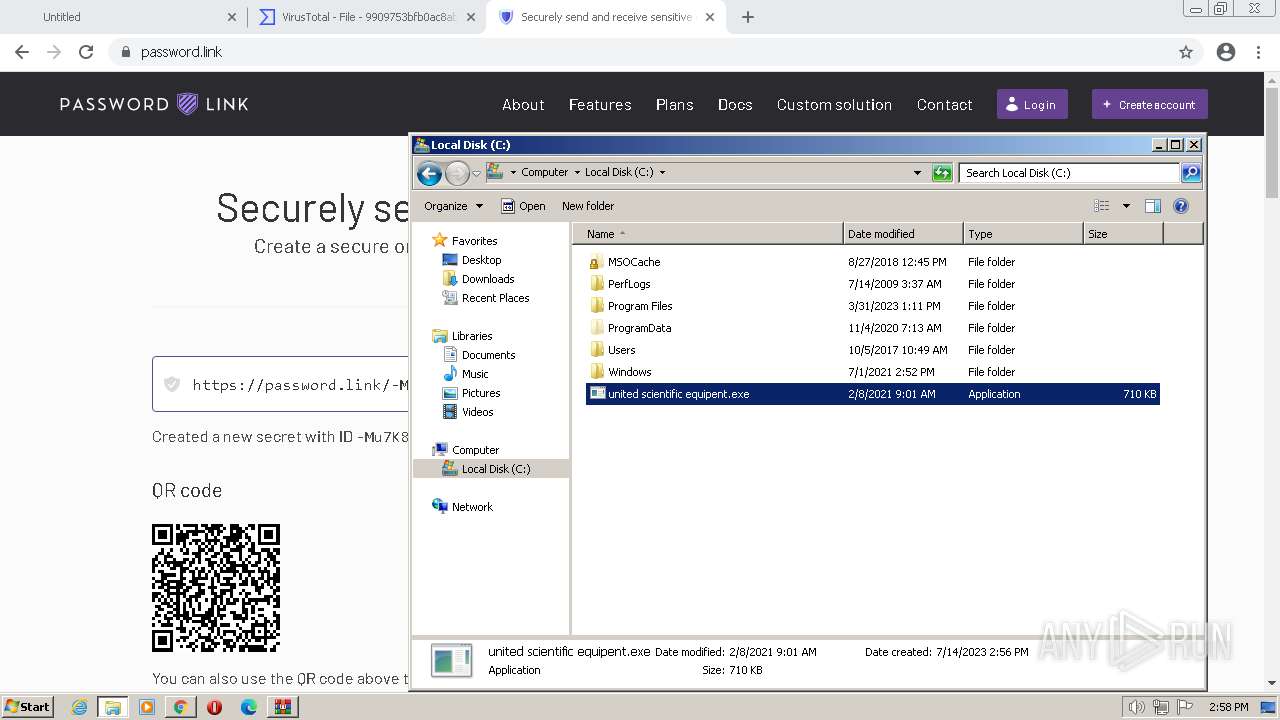Click the Open toolbar button

[x=523, y=206]
